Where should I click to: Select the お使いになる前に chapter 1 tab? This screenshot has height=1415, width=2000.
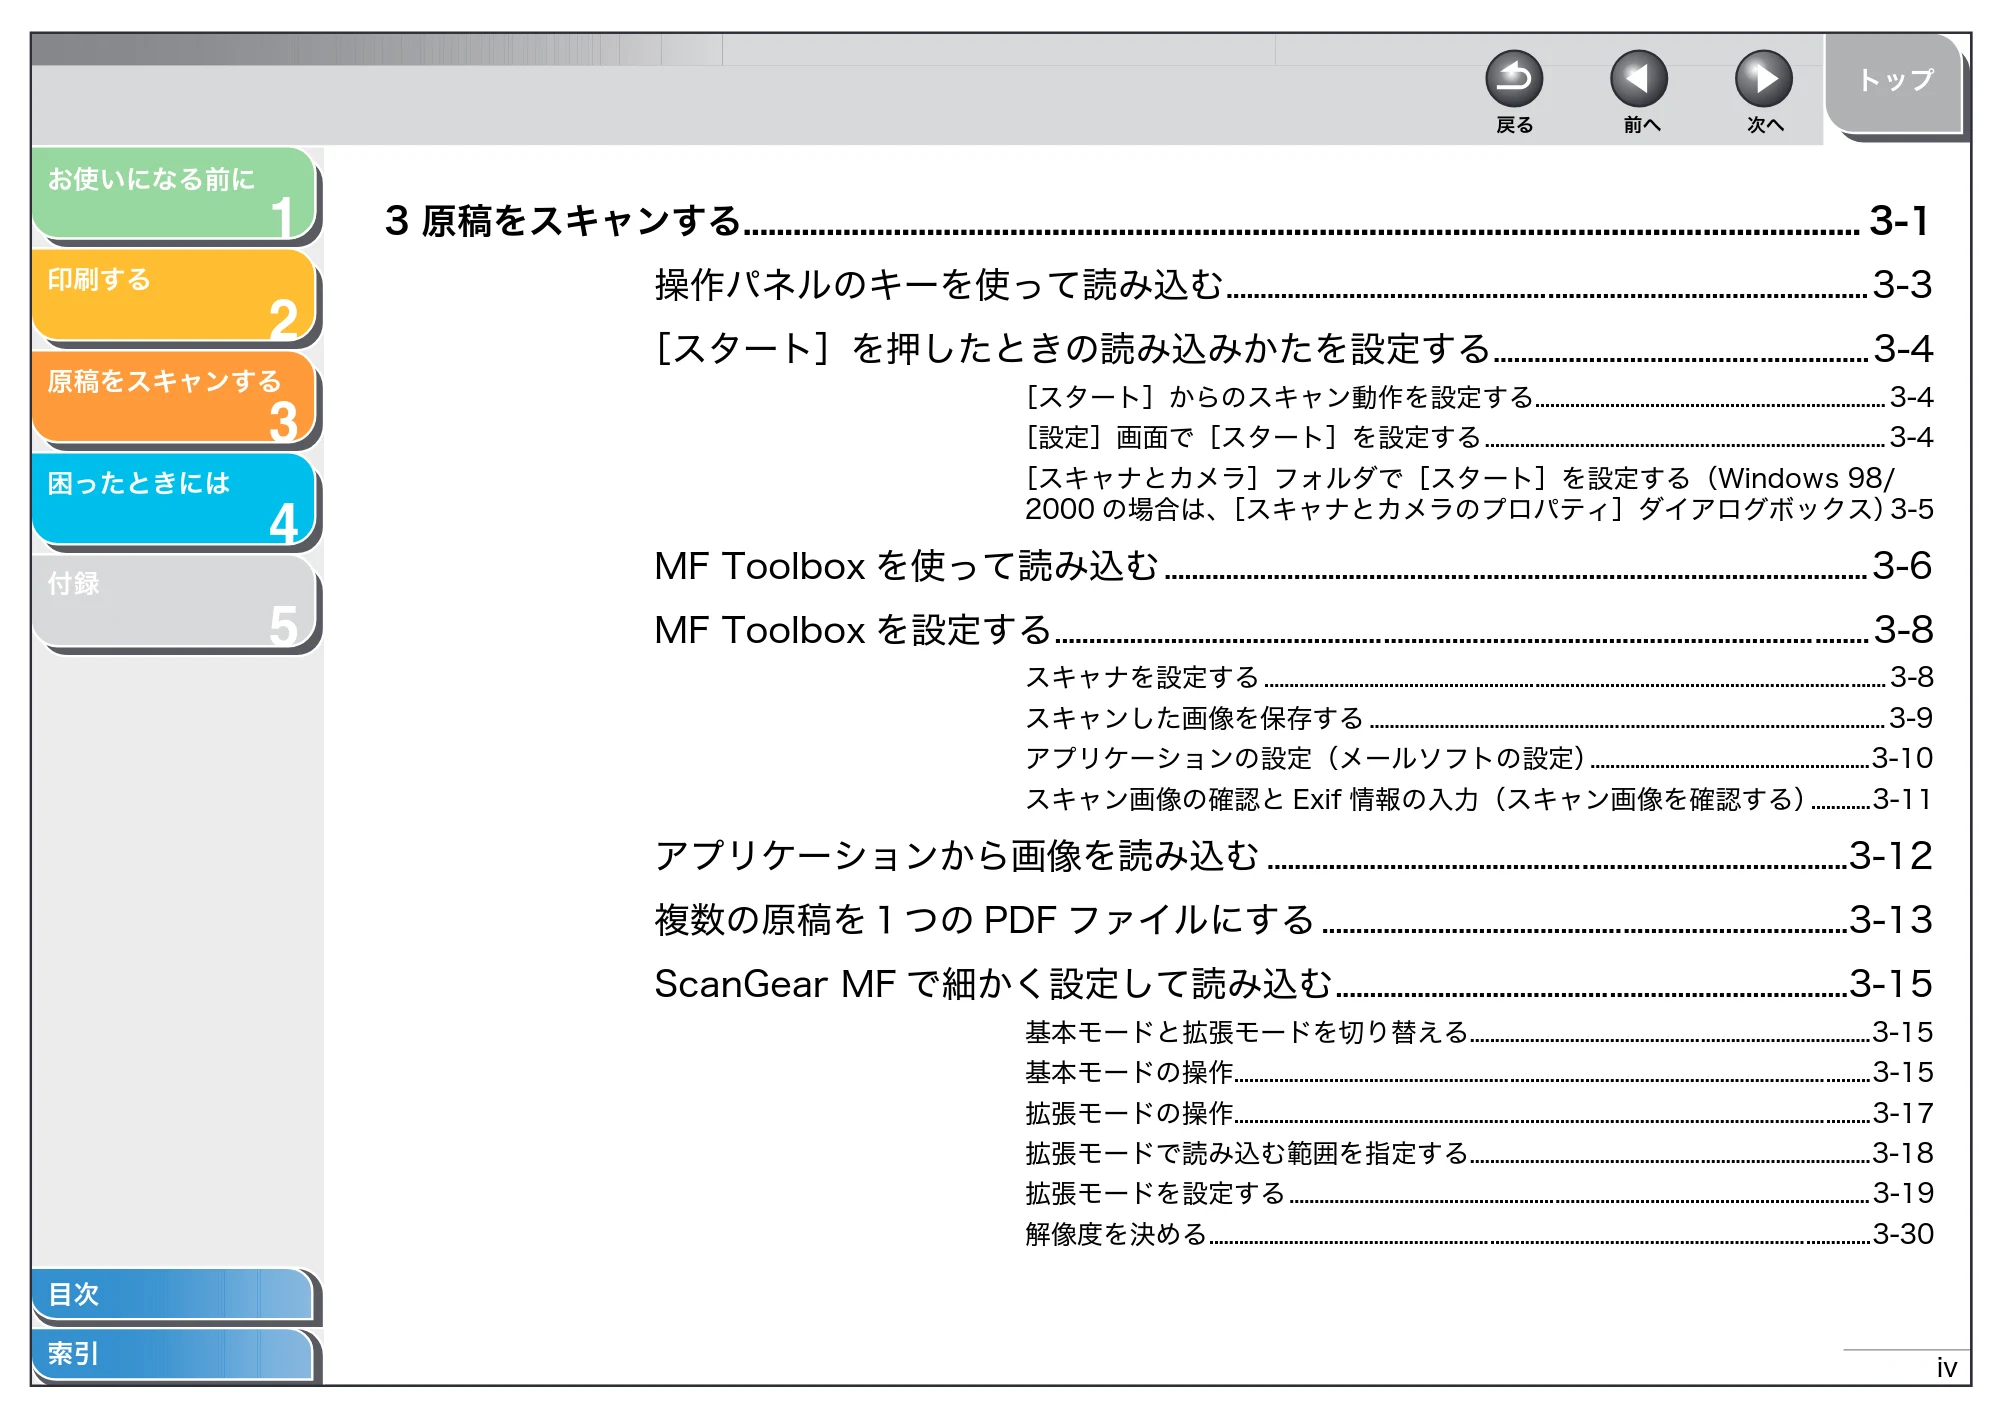(x=175, y=194)
